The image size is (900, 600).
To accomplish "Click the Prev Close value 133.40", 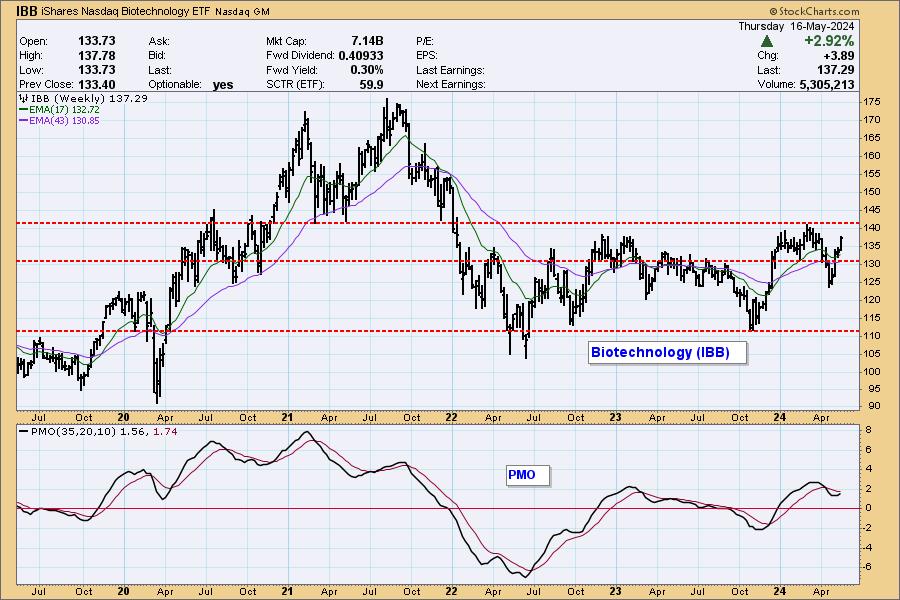I will [96, 84].
